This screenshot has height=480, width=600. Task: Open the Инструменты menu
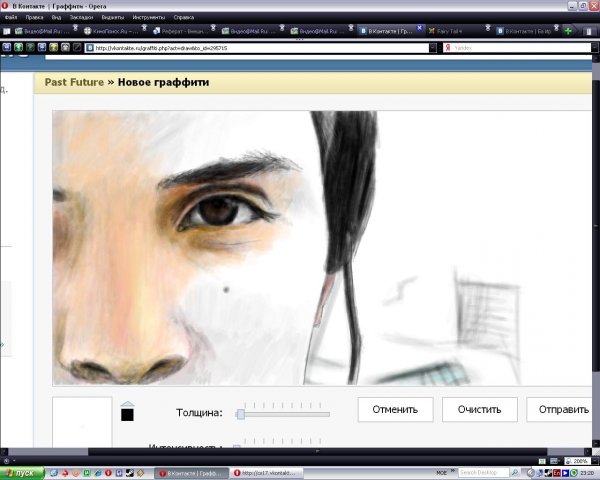tap(148, 17)
